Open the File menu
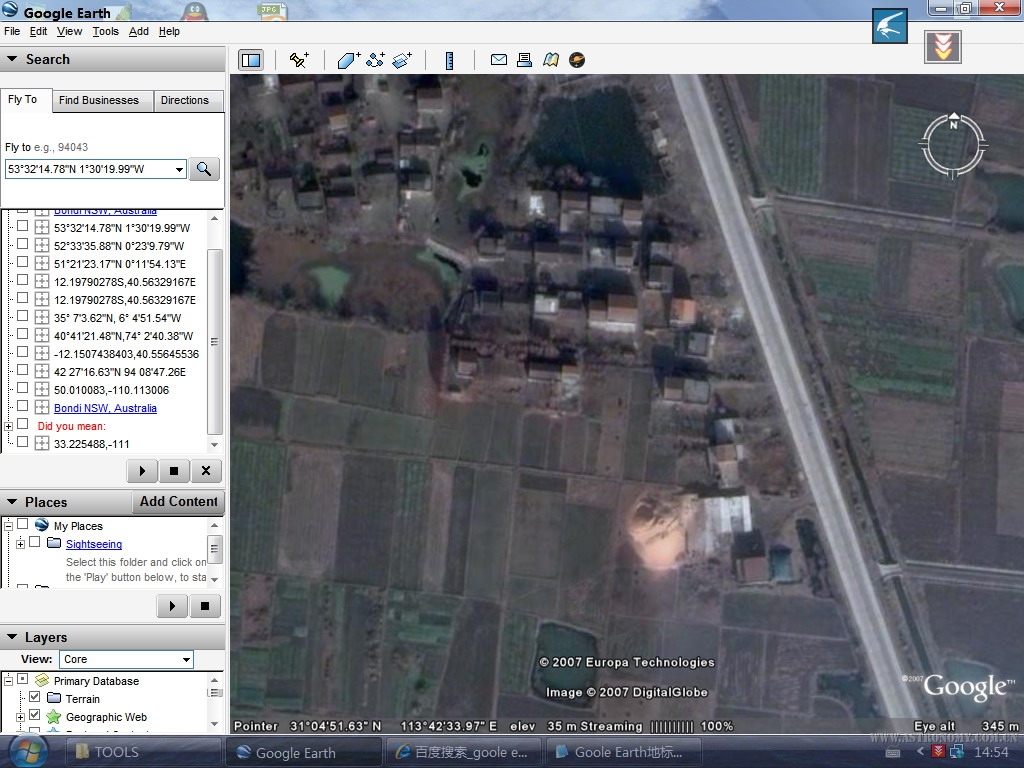Viewport: 1024px width, 768px height. click(12, 31)
